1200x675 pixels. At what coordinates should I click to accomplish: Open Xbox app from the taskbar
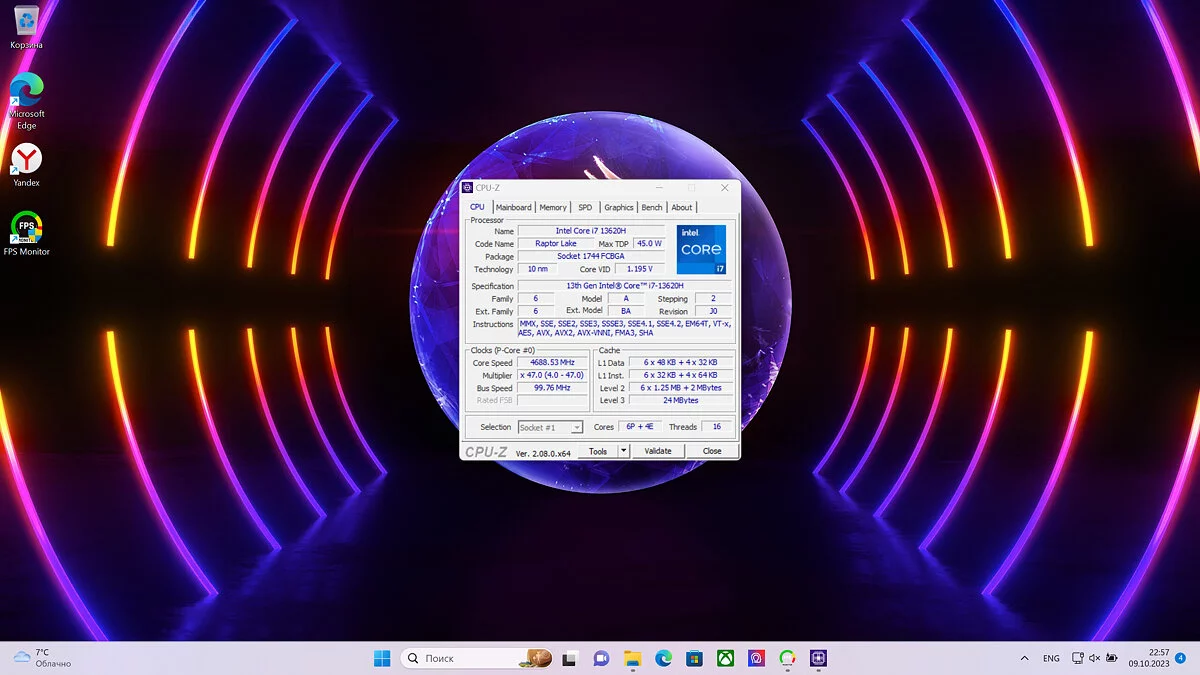tap(725, 658)
